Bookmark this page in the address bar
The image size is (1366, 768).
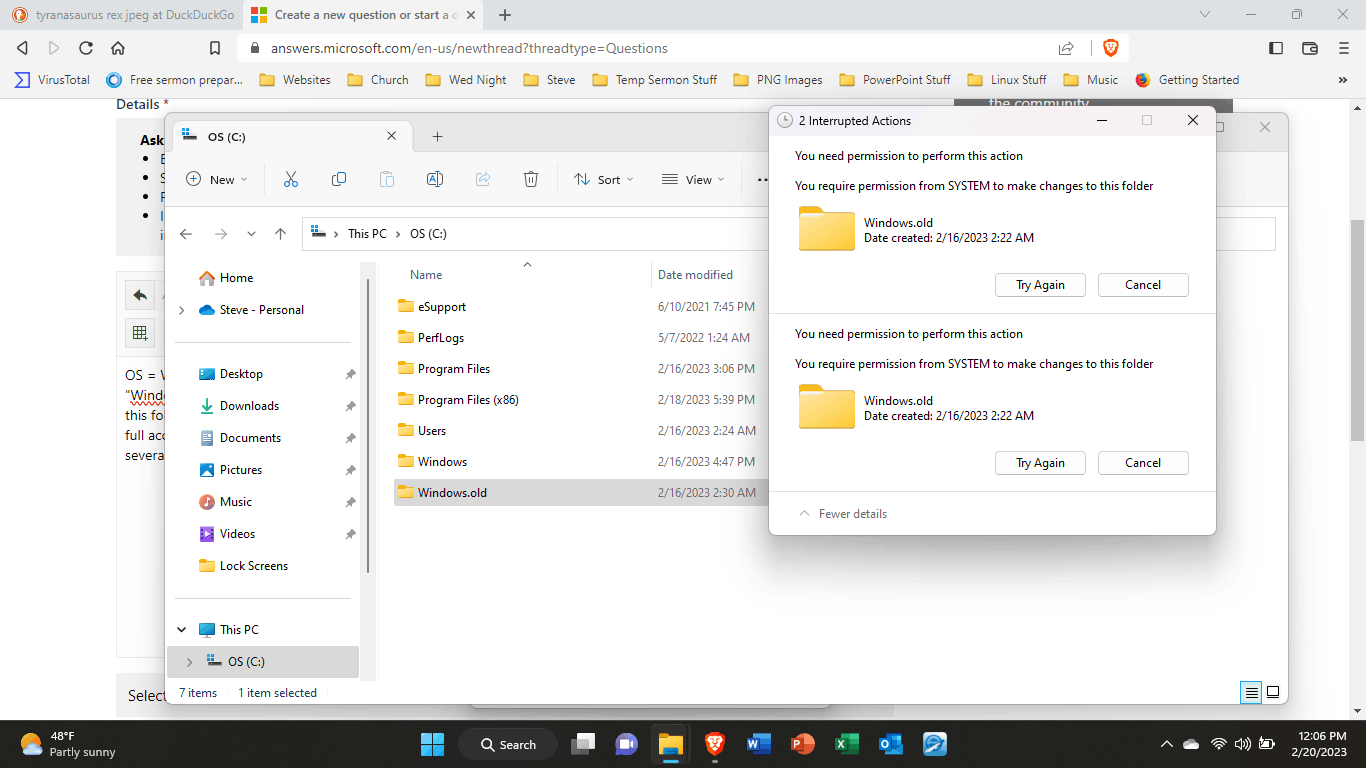(215, 48)
